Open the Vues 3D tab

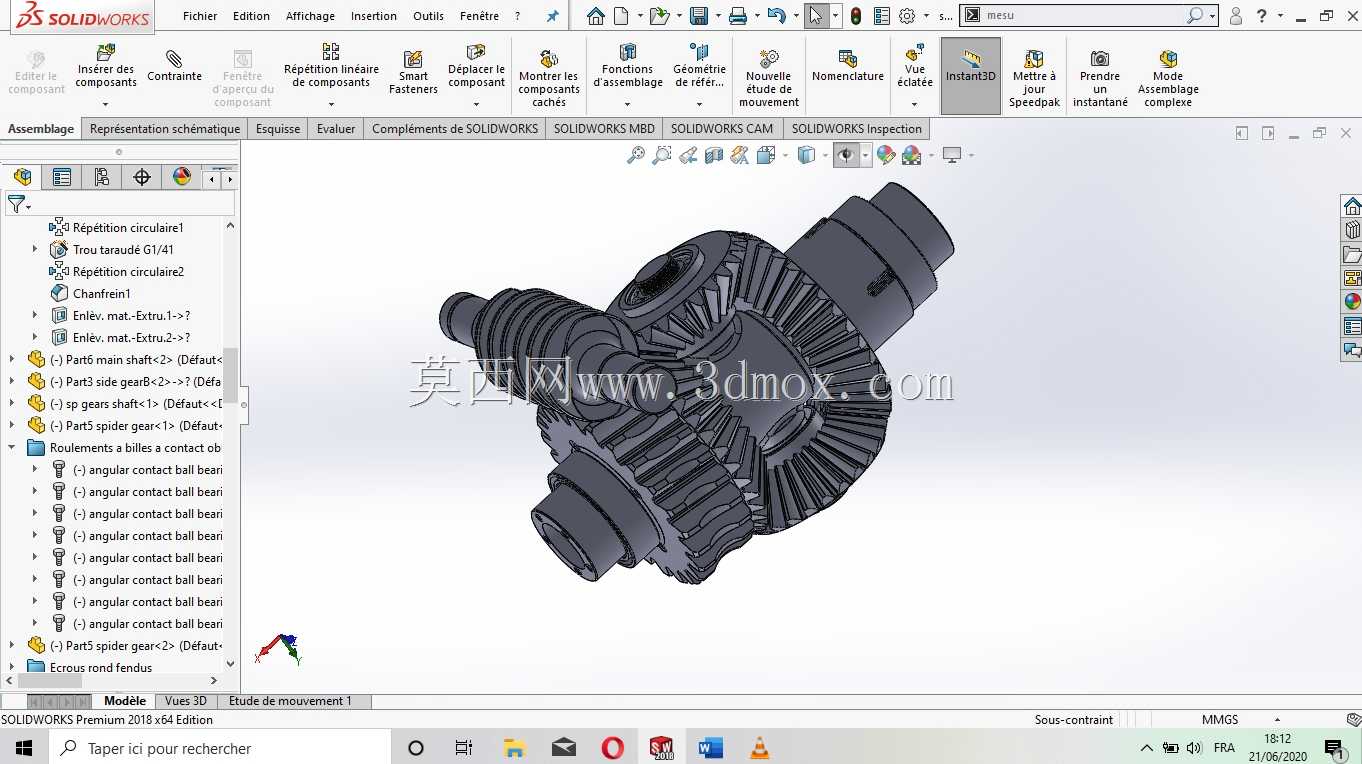tap(186, 701)
